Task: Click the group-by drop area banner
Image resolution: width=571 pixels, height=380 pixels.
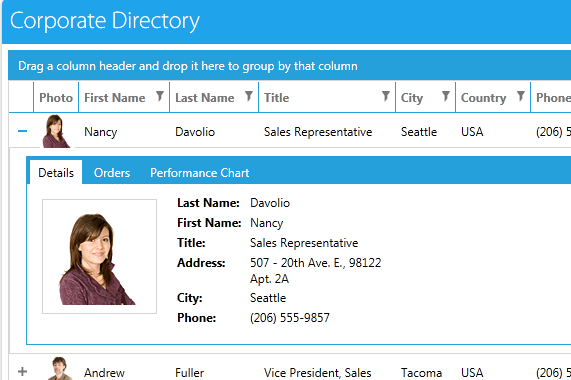Action: (290, 66)
